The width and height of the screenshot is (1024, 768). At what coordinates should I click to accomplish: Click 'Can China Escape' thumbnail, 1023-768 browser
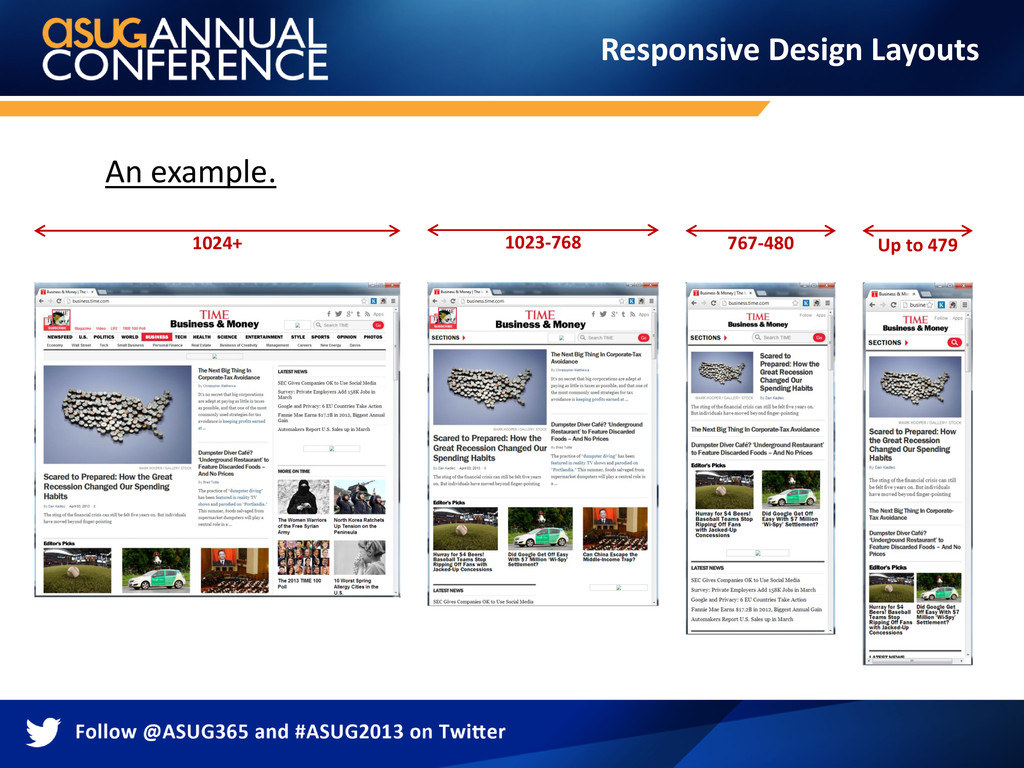point(615,529)
